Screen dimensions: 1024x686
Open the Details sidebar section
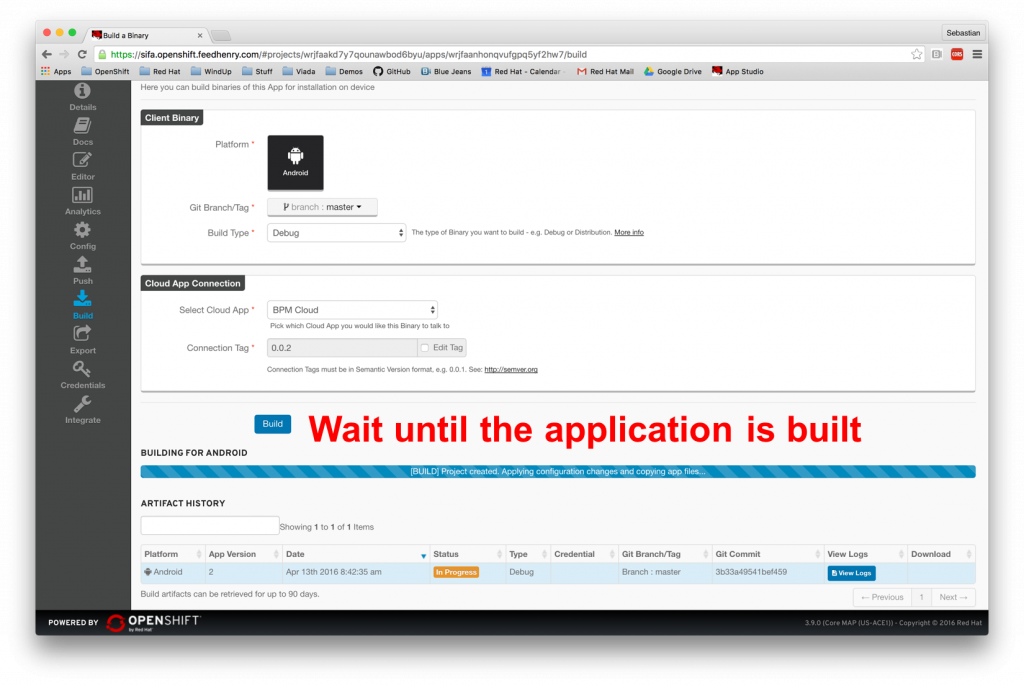coord(82,97)
